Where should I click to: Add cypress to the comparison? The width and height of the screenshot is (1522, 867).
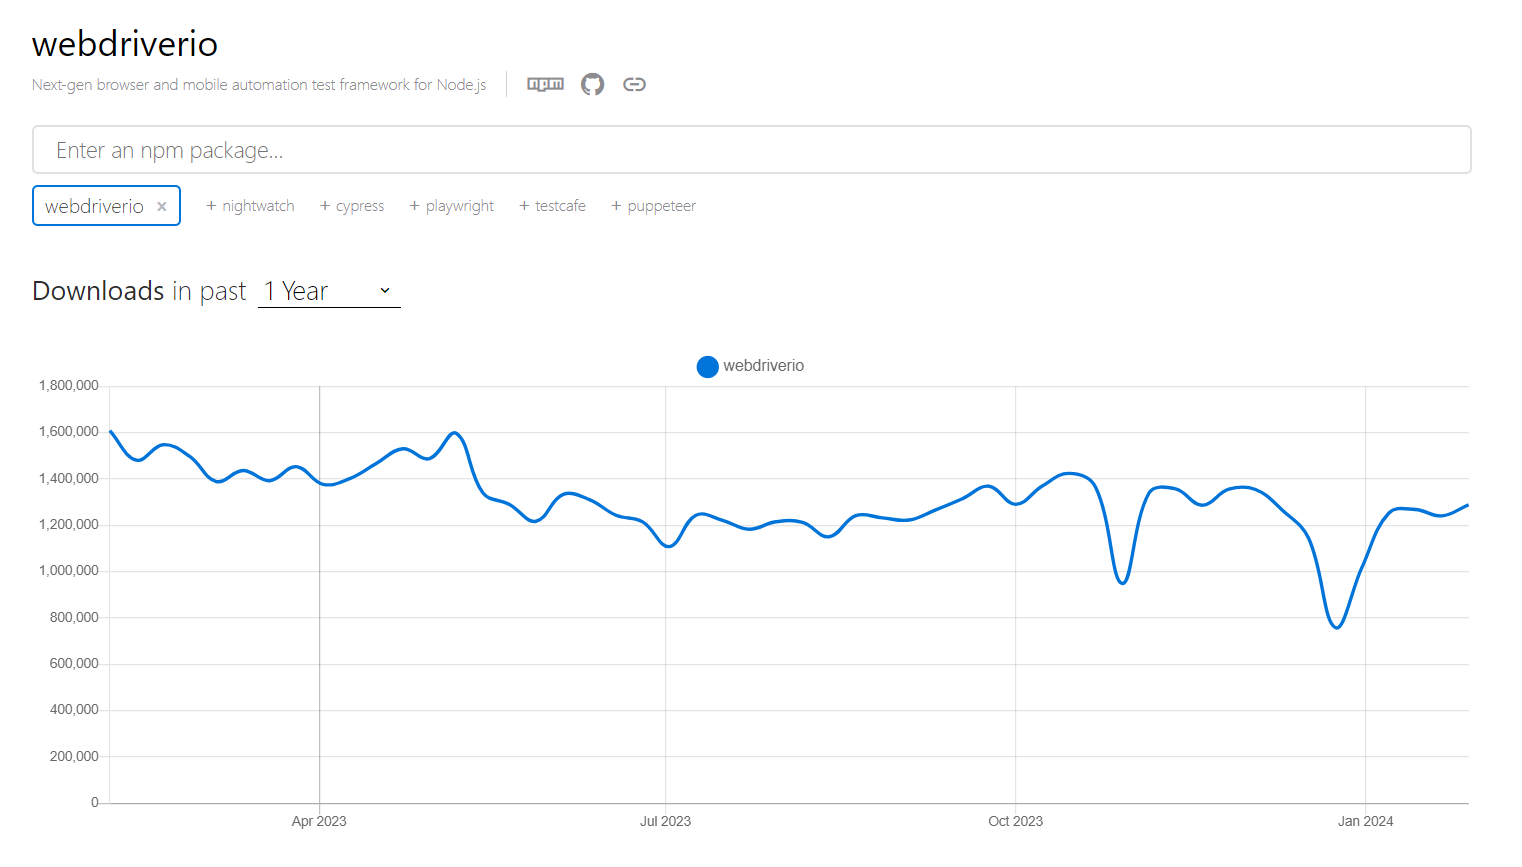point(352,206)
